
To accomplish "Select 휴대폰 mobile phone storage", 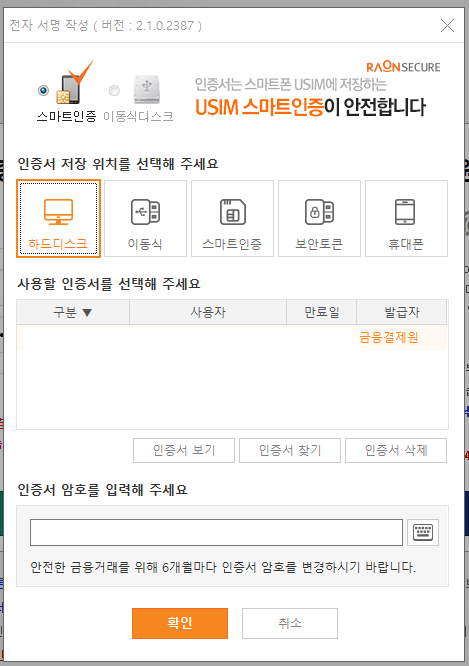I will [406, 218].
